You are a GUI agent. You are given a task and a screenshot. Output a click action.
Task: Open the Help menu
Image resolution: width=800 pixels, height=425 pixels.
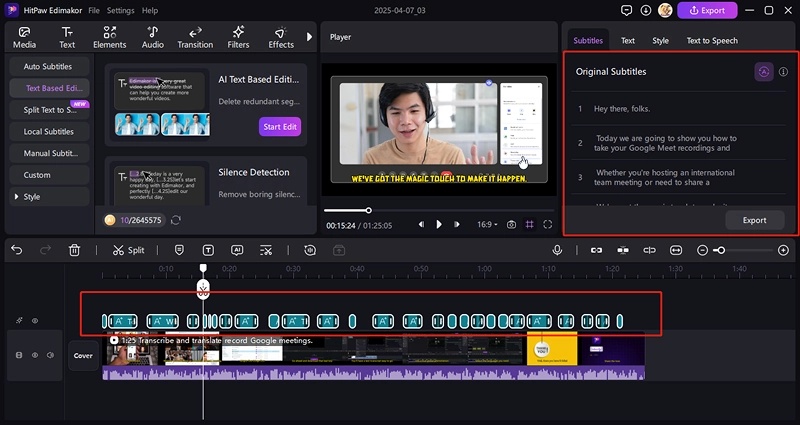149,10
